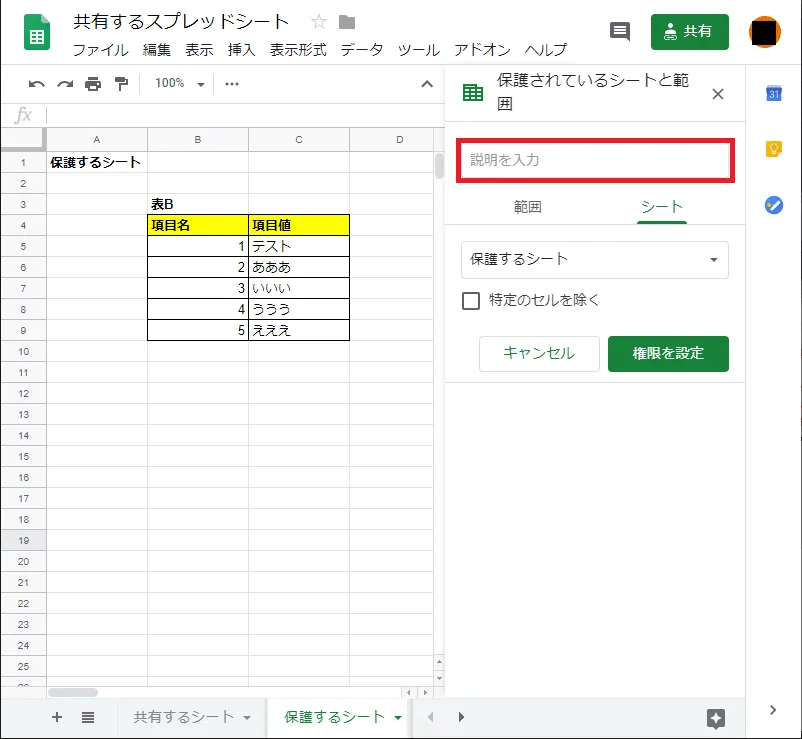Open the アドオン menu
Screen dimensions: 802x739
pos(482,50)
